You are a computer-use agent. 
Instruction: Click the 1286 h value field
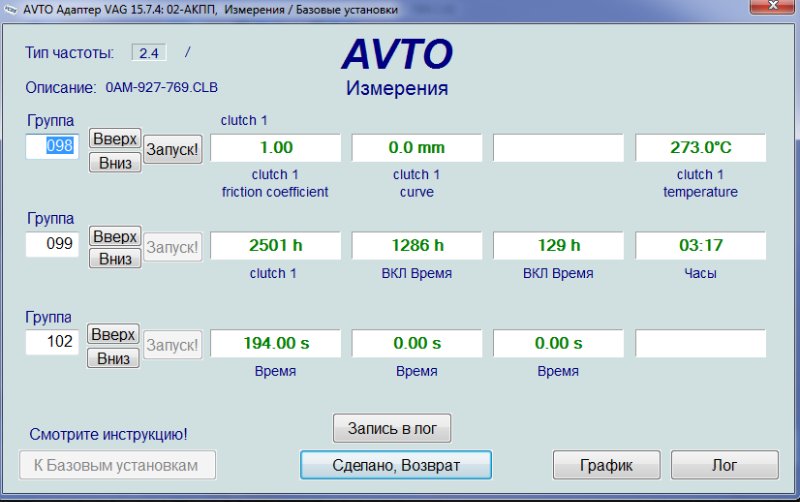pos(417,246)
